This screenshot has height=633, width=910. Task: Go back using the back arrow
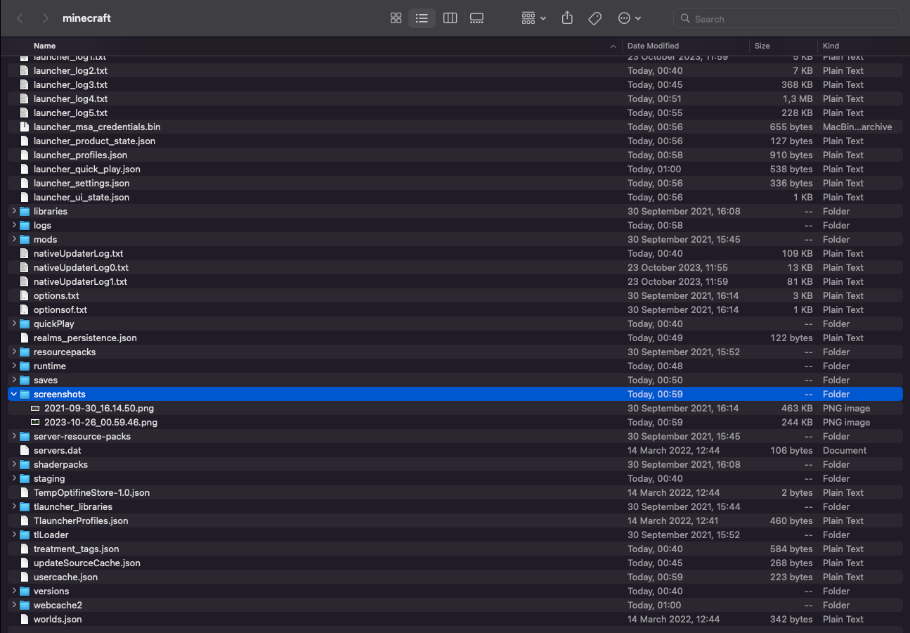click(20, 19)
